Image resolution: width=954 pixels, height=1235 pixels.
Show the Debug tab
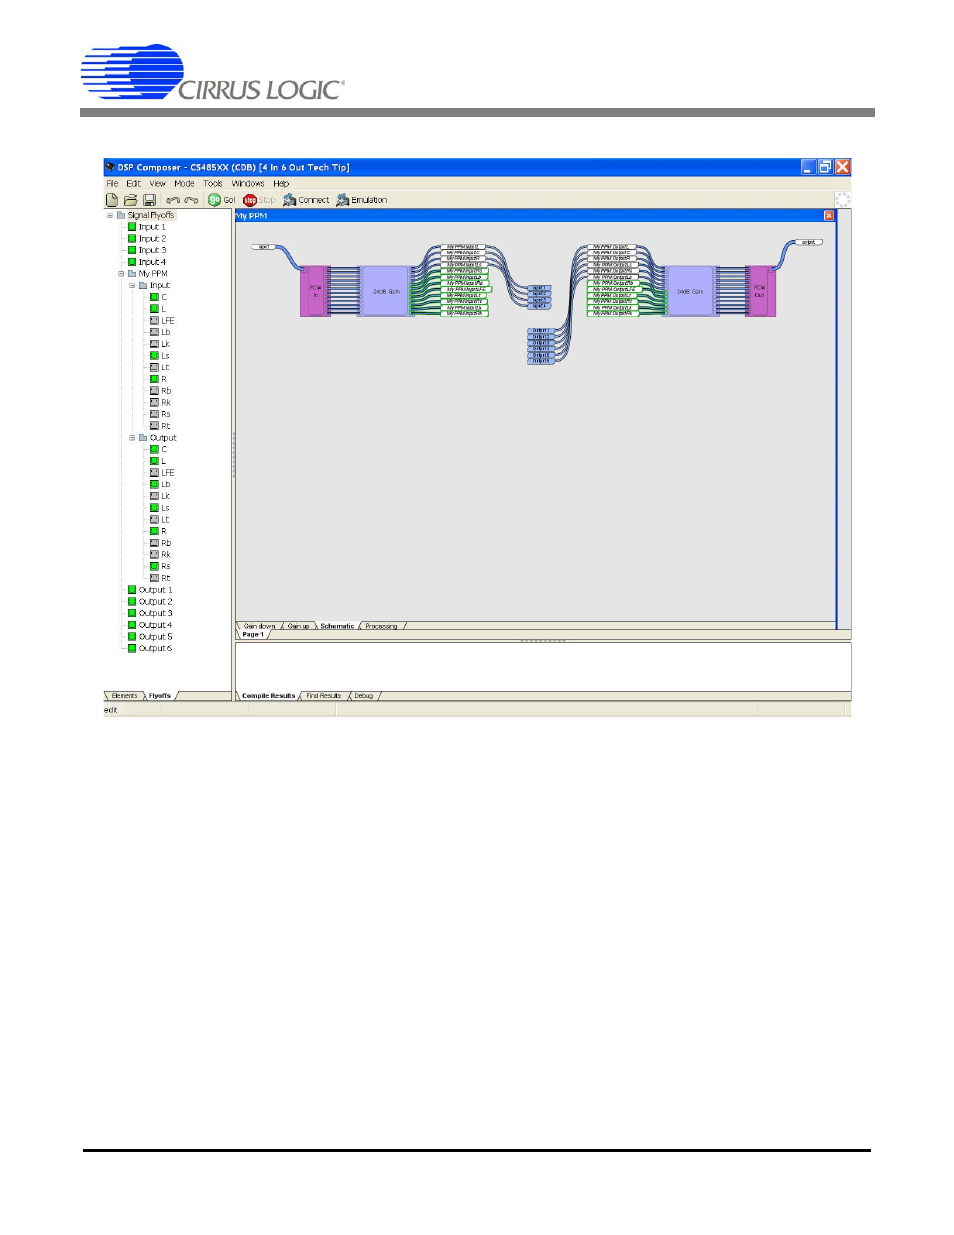[364, 696]
